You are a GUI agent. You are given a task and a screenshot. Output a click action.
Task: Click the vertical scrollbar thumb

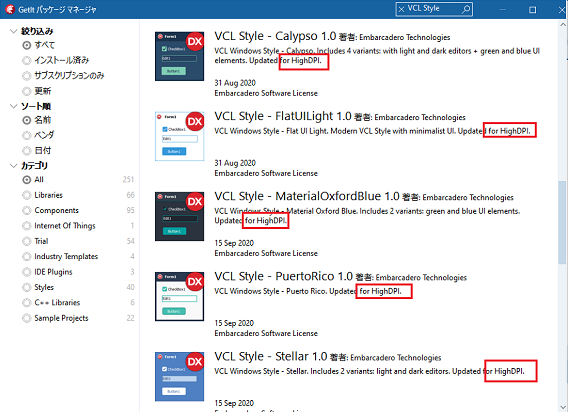pos(562,222)
